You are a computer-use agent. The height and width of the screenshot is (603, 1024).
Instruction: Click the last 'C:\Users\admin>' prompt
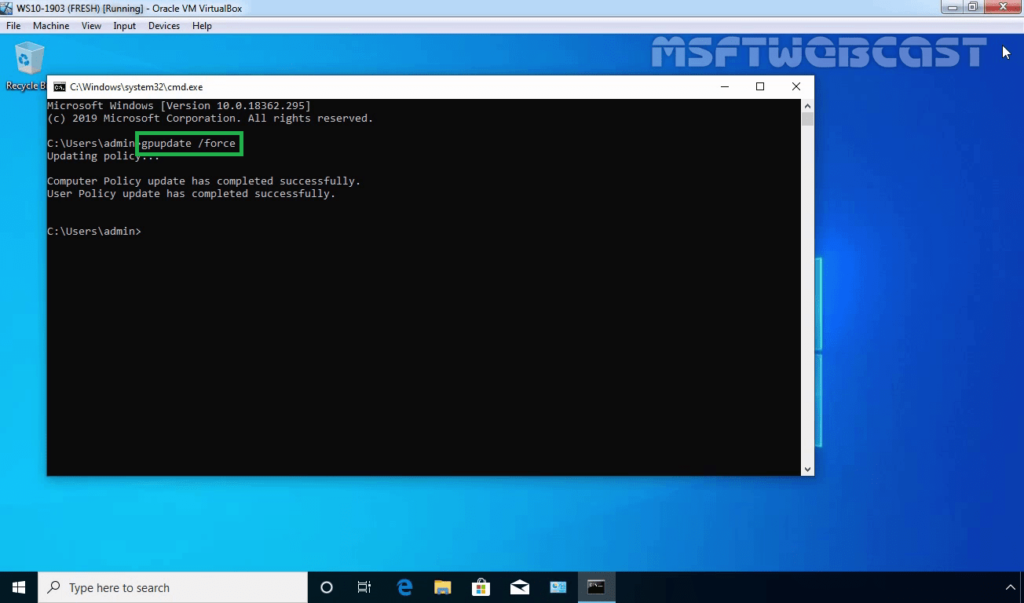[94, 231]
